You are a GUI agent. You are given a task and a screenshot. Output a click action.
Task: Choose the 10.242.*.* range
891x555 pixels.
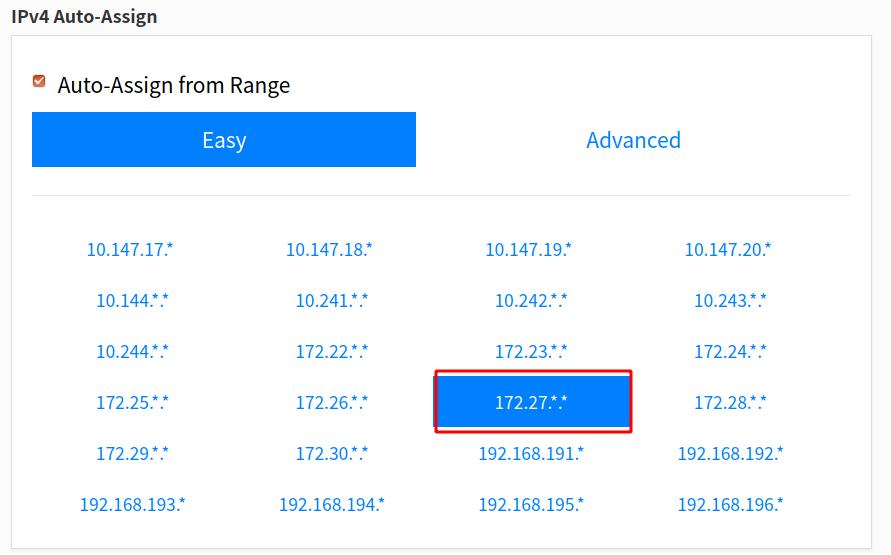531,301
